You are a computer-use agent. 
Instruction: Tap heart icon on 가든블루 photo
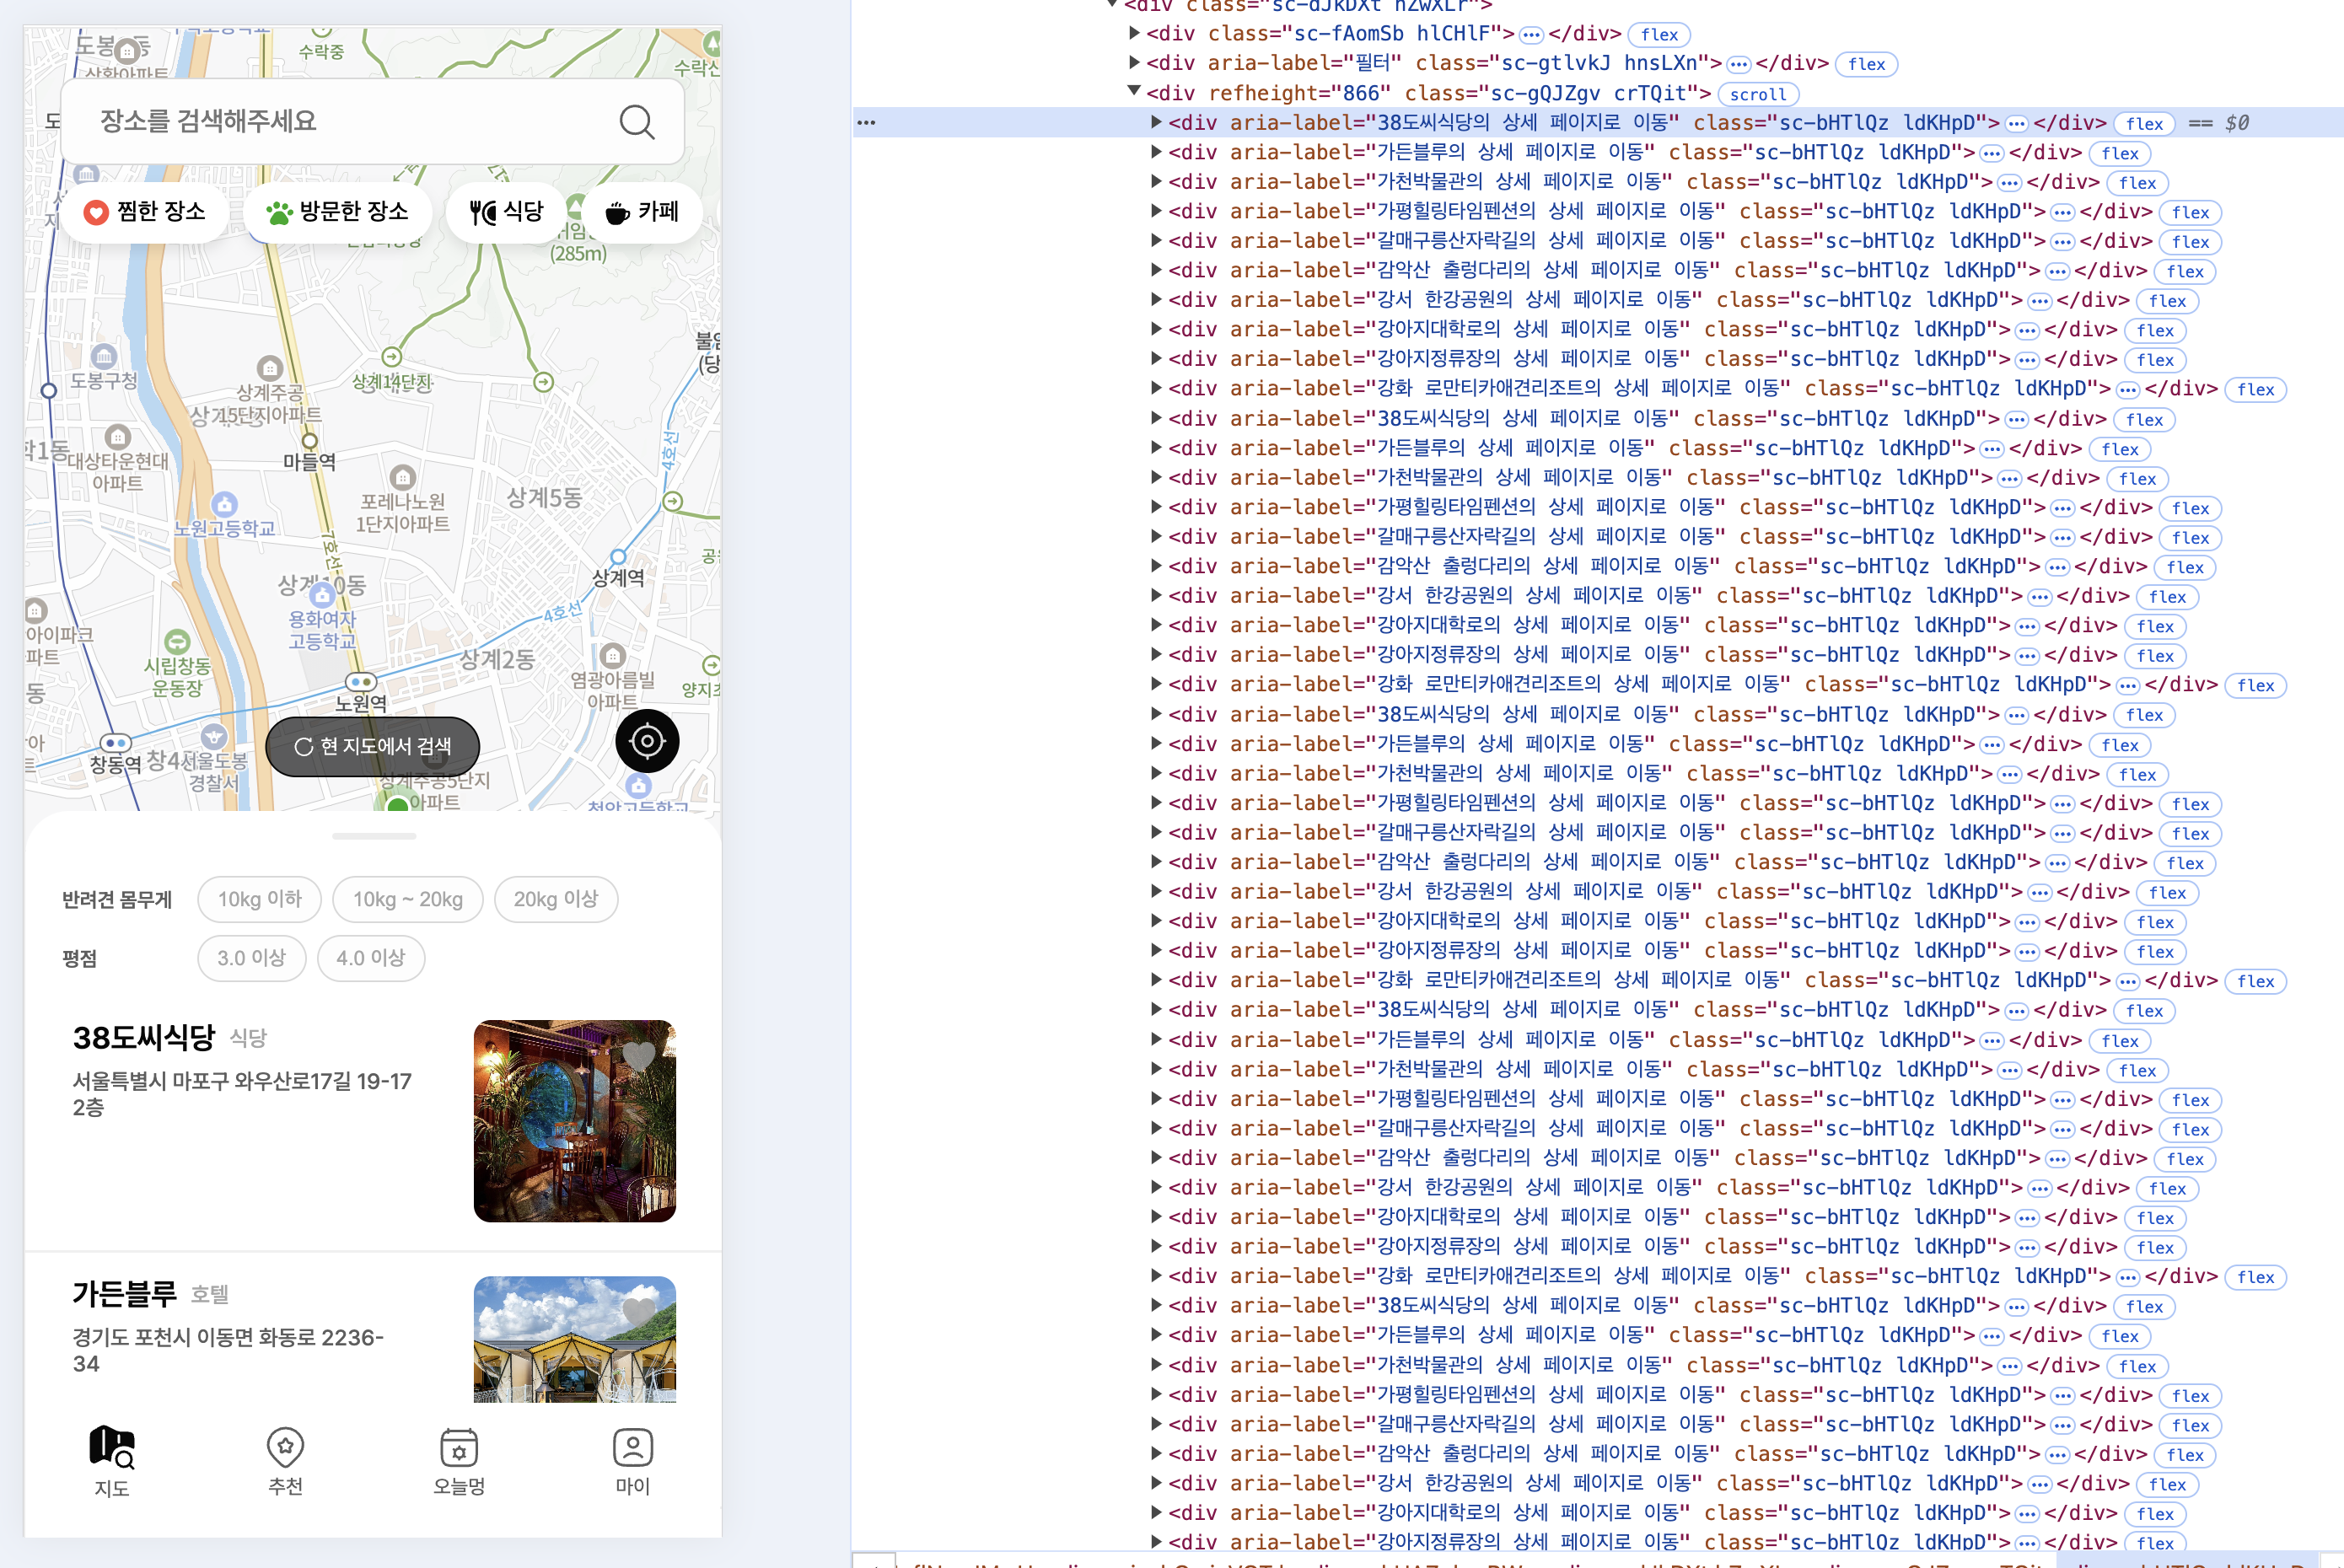[x=638, y=1310]
